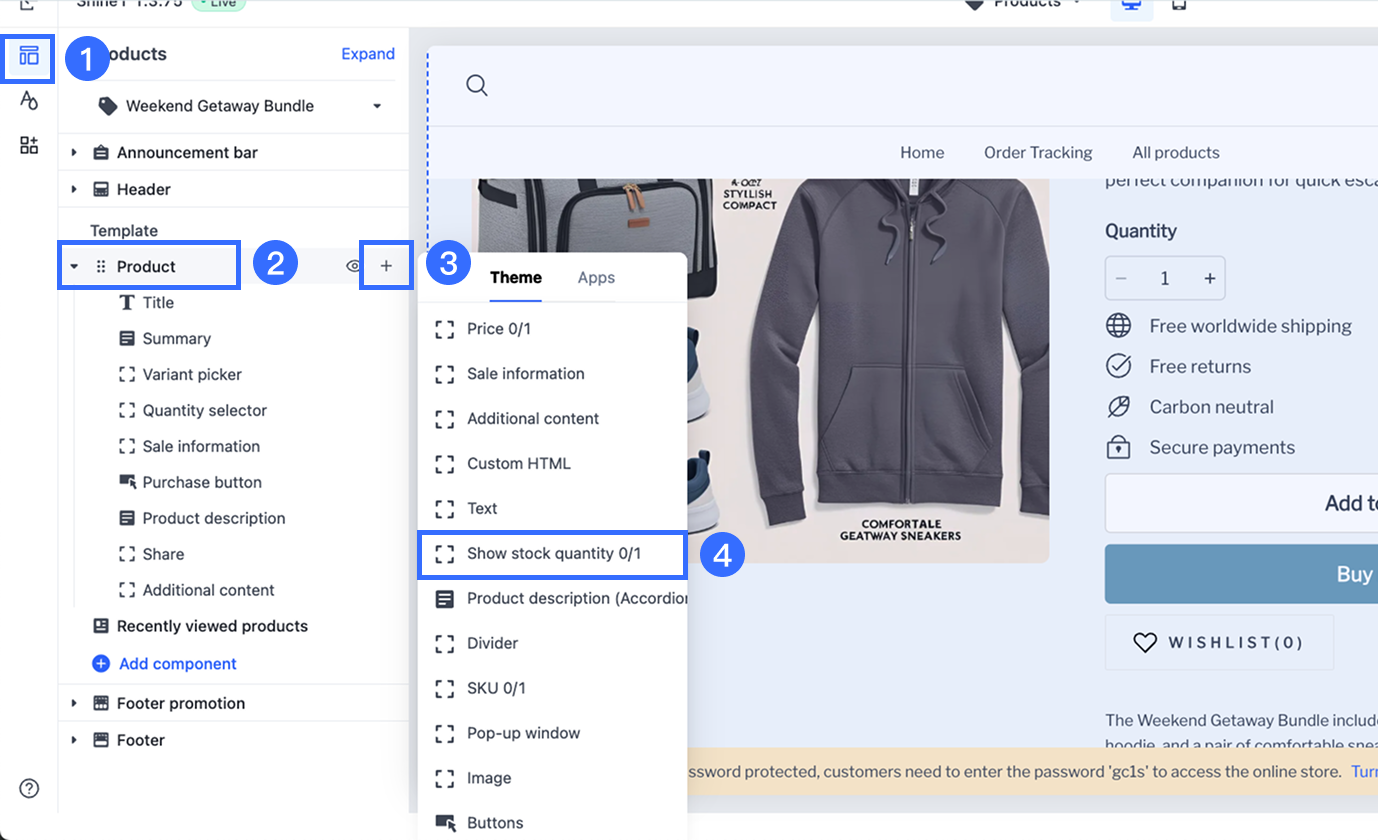The image size is (1378, 840).
Task: Decrease quantity with the minus button
Action: tap(1121, 279)
